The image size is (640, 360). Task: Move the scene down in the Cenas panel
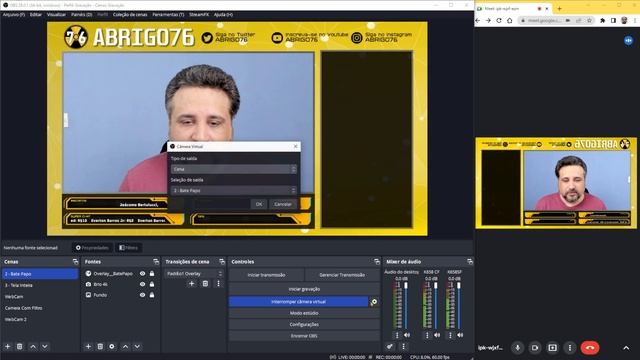[x=45, y=347]
